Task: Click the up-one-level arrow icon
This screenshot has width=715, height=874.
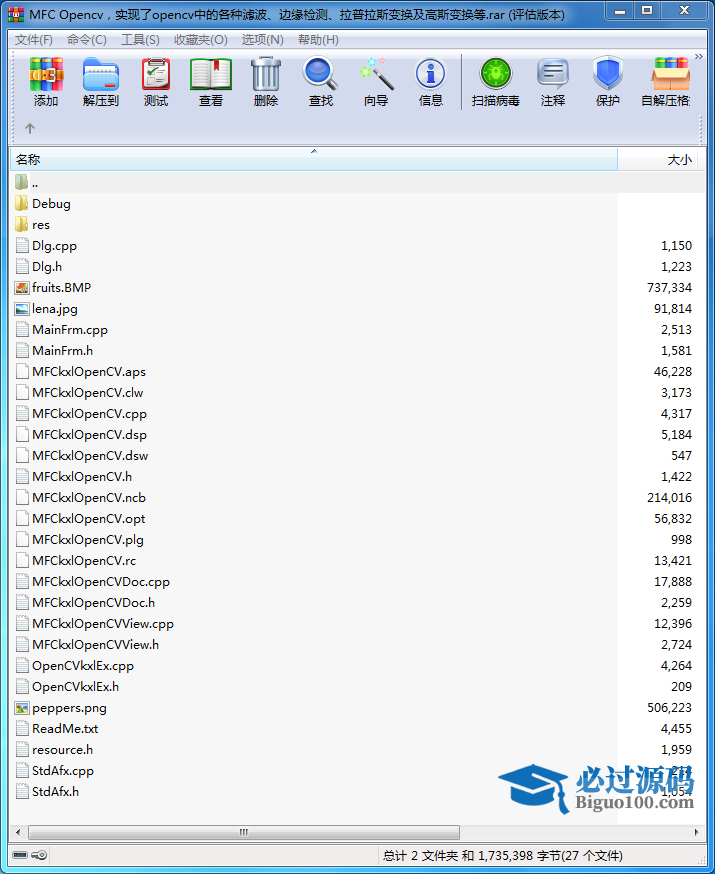Action: 30,128
